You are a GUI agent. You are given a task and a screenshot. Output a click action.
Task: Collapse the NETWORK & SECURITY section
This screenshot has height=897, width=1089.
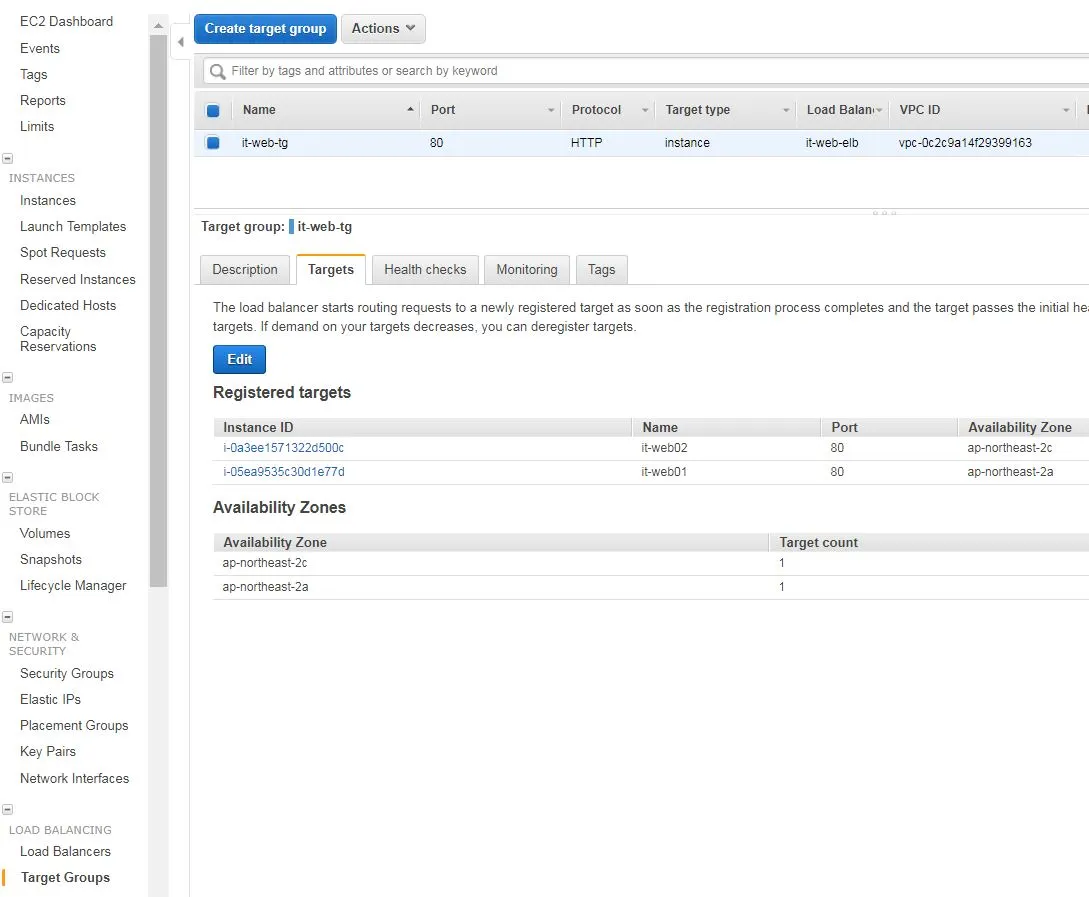tap(8, 617)
